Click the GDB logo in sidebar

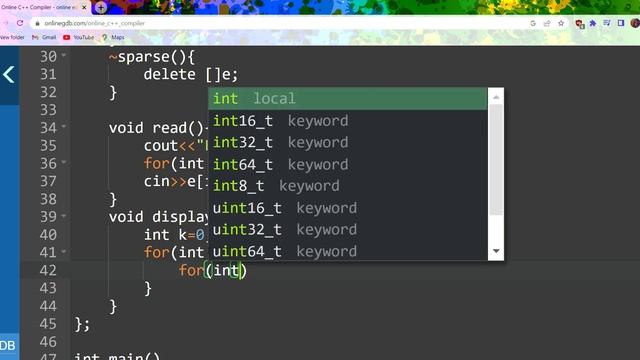[8, 345]
